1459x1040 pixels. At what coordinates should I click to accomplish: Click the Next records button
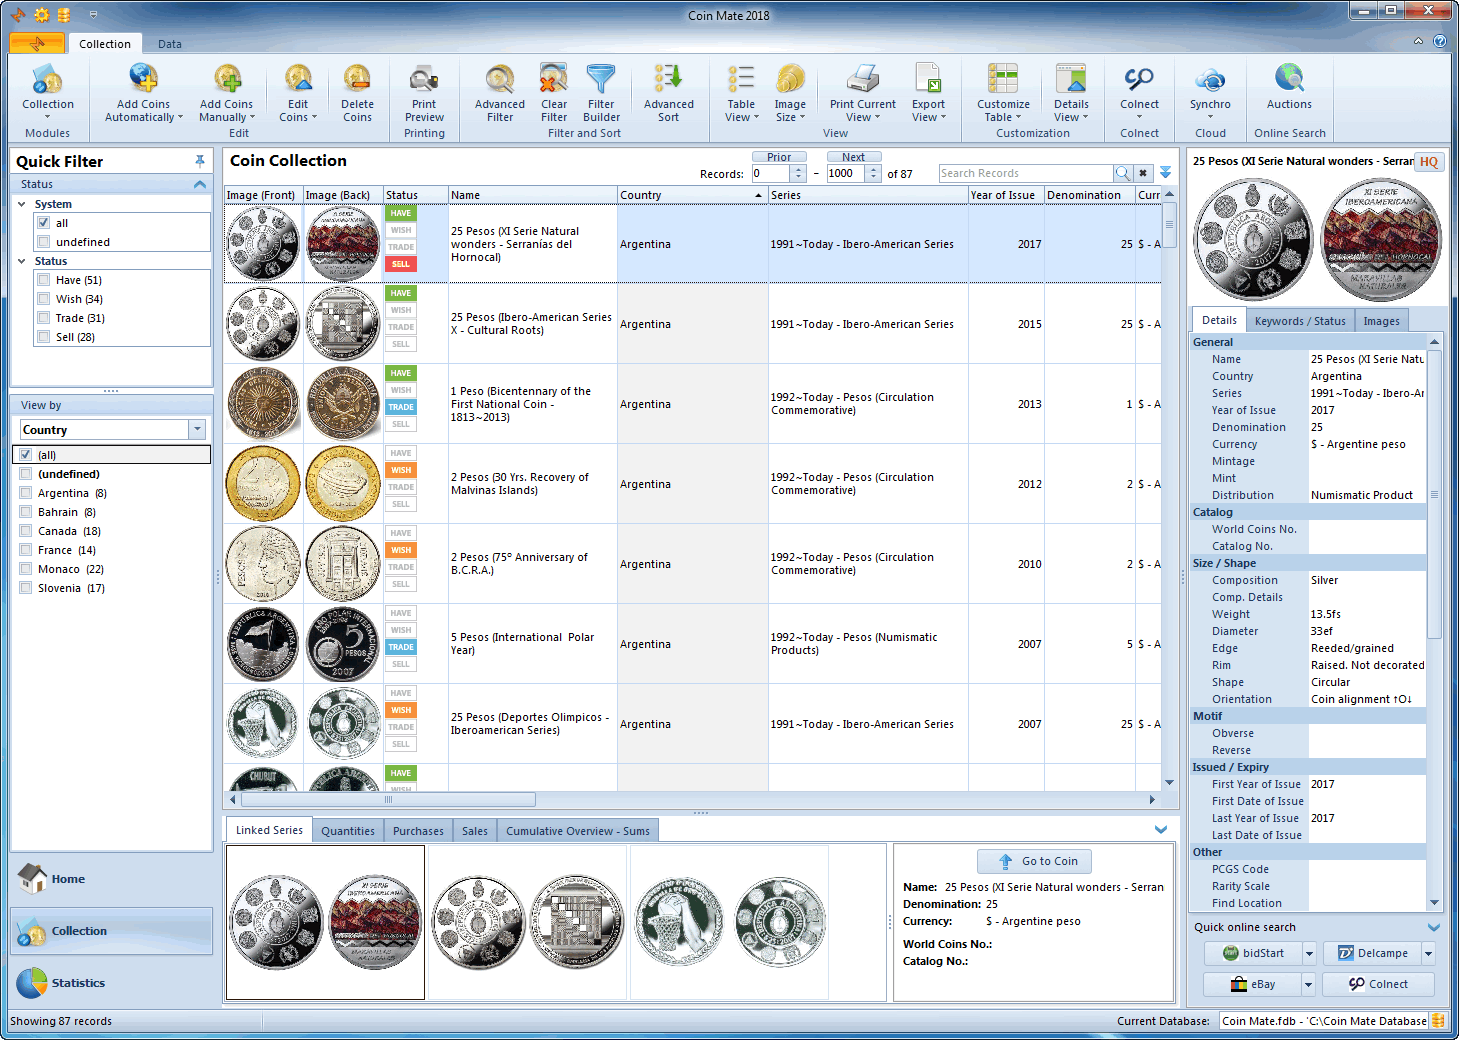click(x=853, y=157)
